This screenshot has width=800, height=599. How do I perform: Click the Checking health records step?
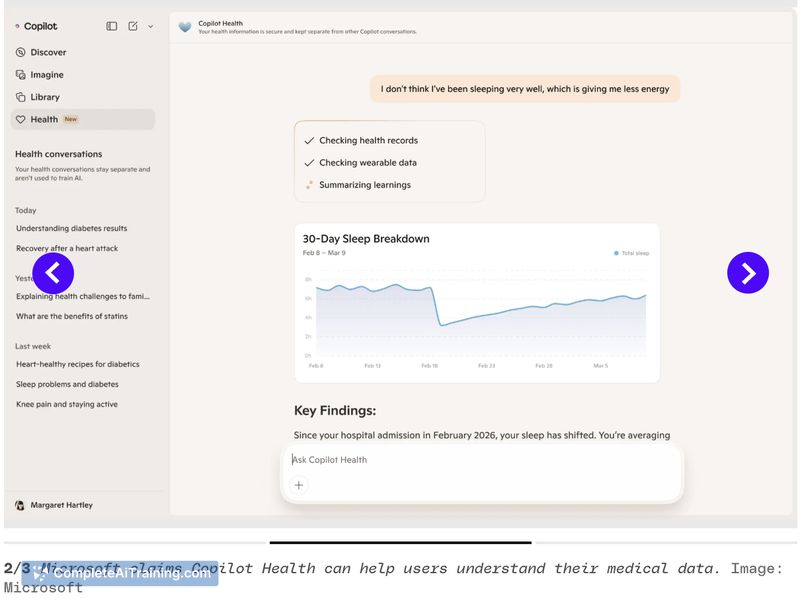[361, 140]
